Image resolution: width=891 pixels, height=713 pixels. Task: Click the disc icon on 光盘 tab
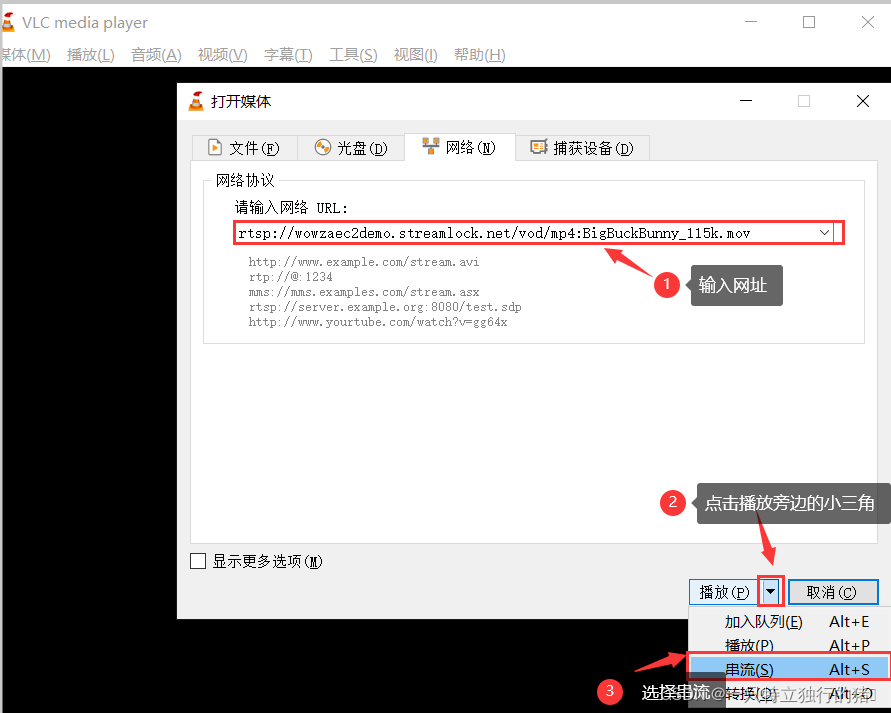point(323,148)
